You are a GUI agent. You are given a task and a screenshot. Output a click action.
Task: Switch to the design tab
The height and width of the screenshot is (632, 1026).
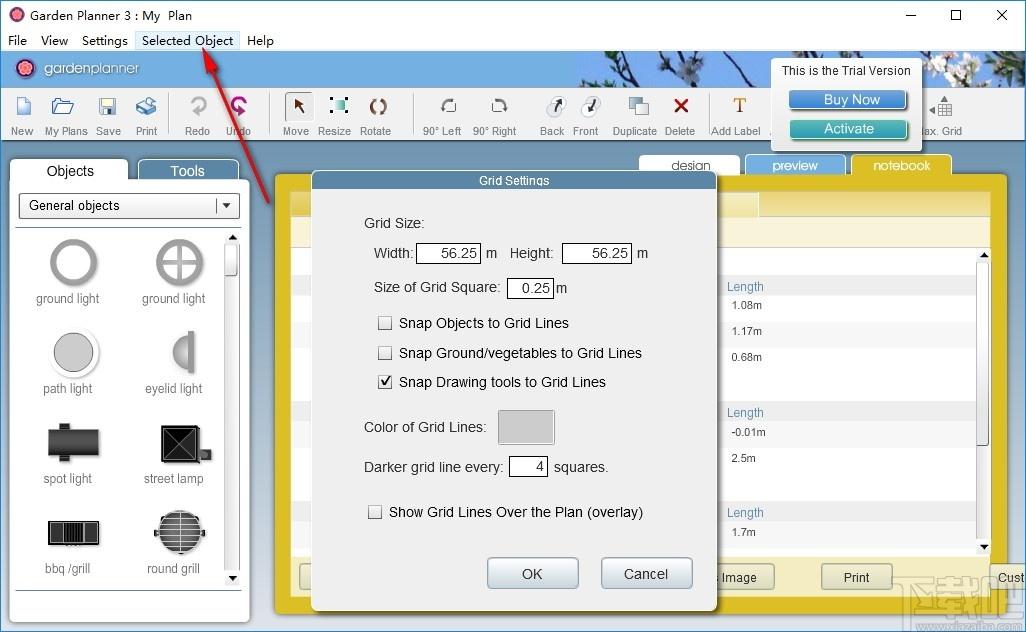(x=690, y=166)
